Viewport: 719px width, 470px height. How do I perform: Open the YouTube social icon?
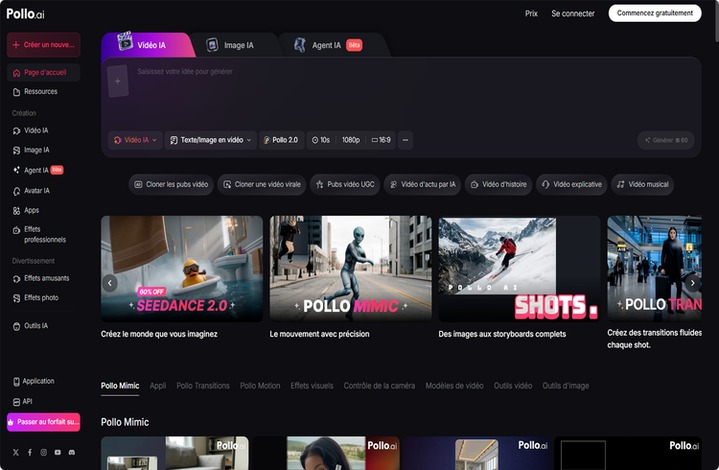[x=57, y=452]
